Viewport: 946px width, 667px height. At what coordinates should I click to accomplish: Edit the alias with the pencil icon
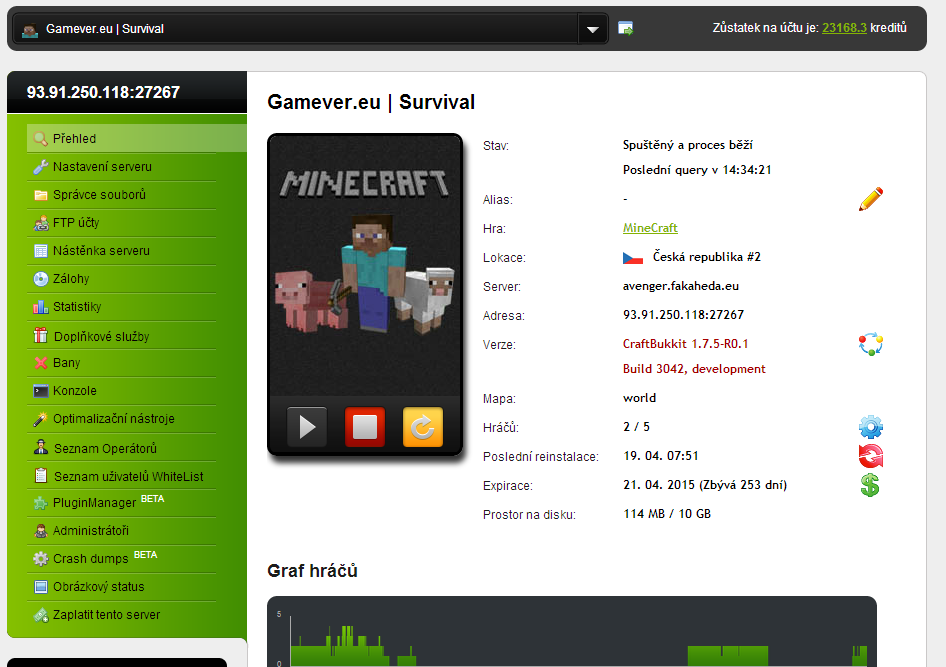tap(871, 199)
